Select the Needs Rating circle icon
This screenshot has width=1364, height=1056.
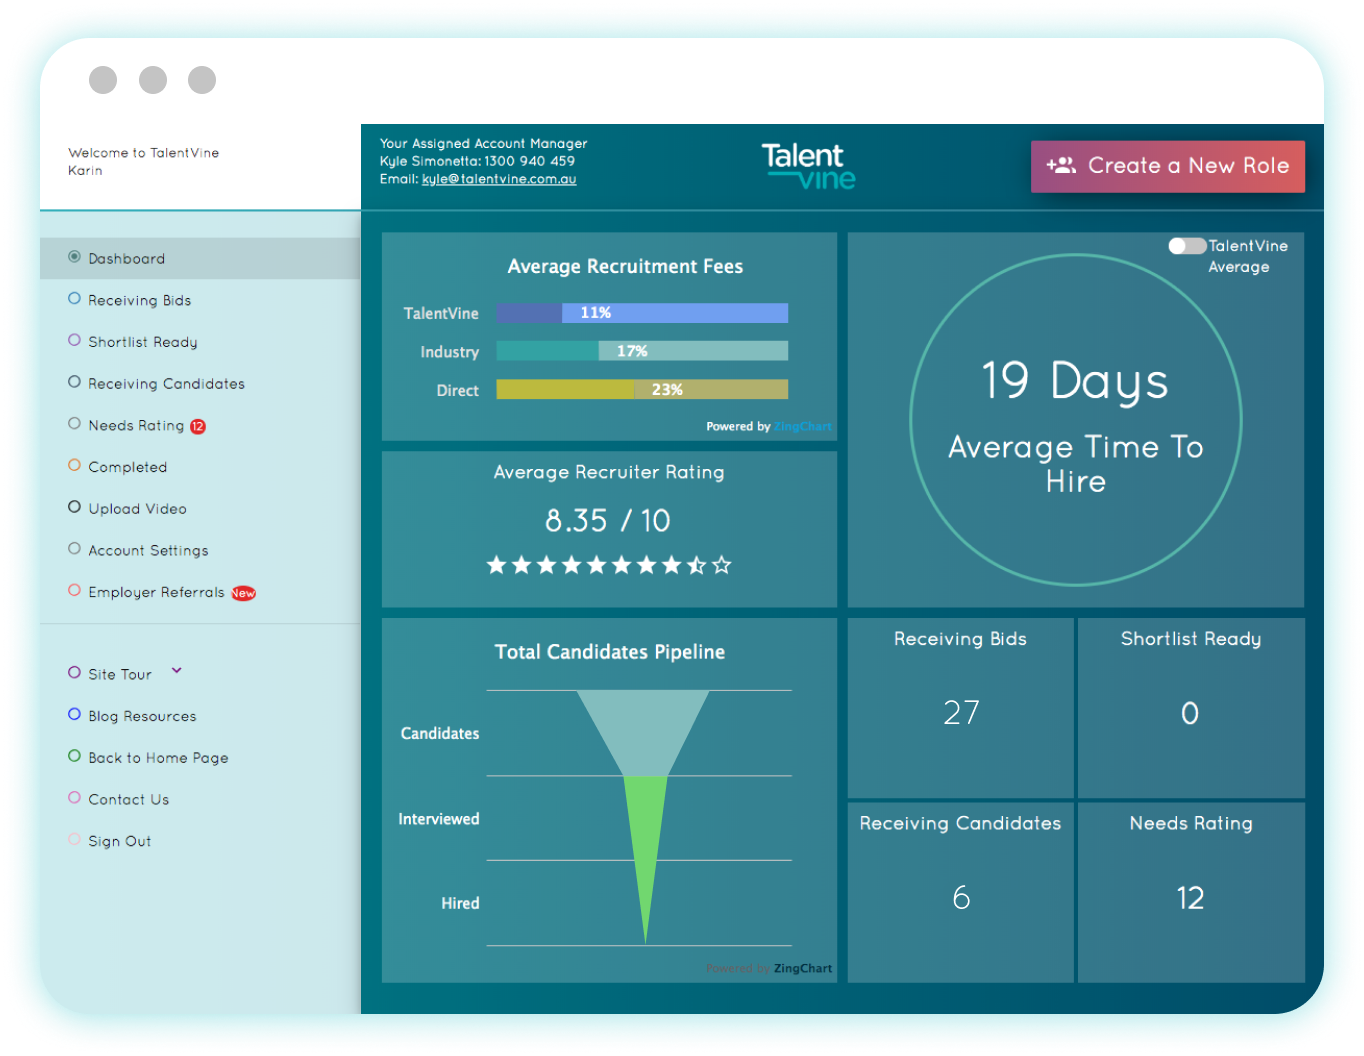74,424
